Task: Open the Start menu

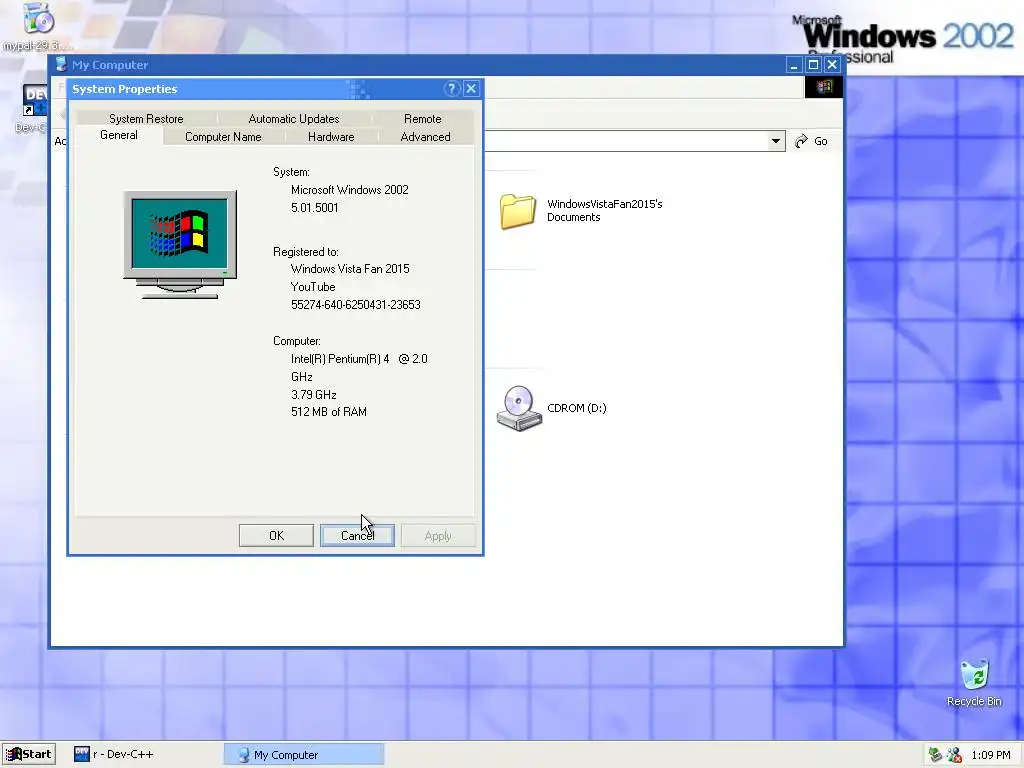Action: pyautogui.click(x=29, y=754)
